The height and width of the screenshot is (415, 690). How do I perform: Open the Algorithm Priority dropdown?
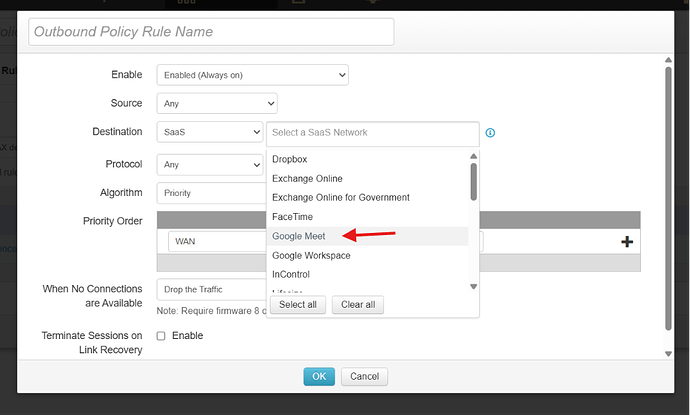pos(212,193)
